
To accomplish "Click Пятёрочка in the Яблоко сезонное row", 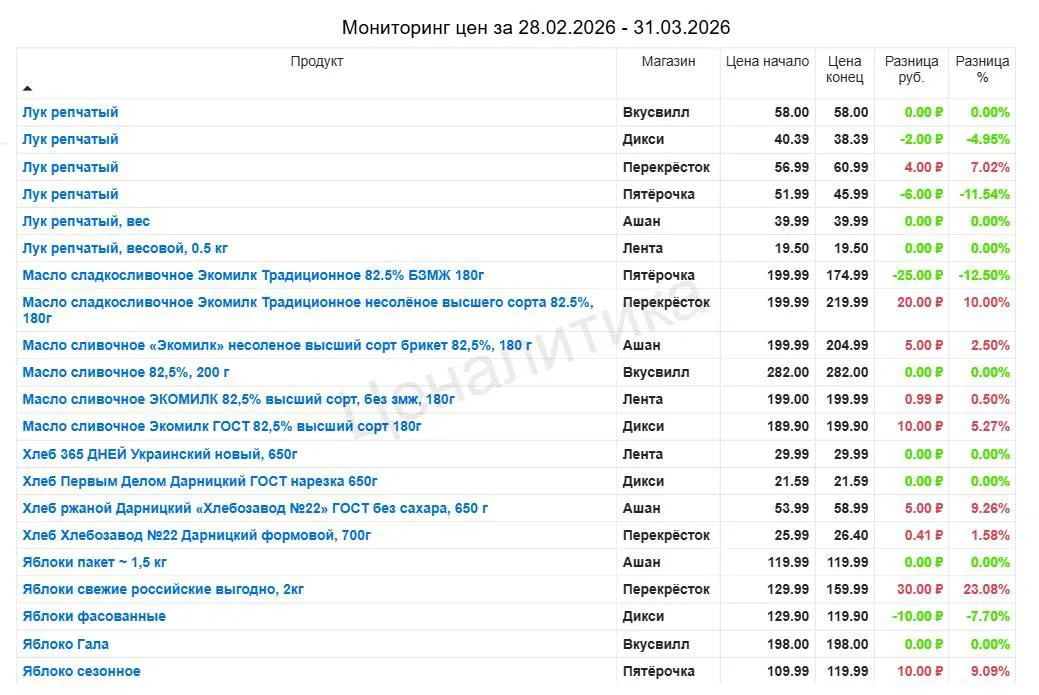I will pos(659,672).
